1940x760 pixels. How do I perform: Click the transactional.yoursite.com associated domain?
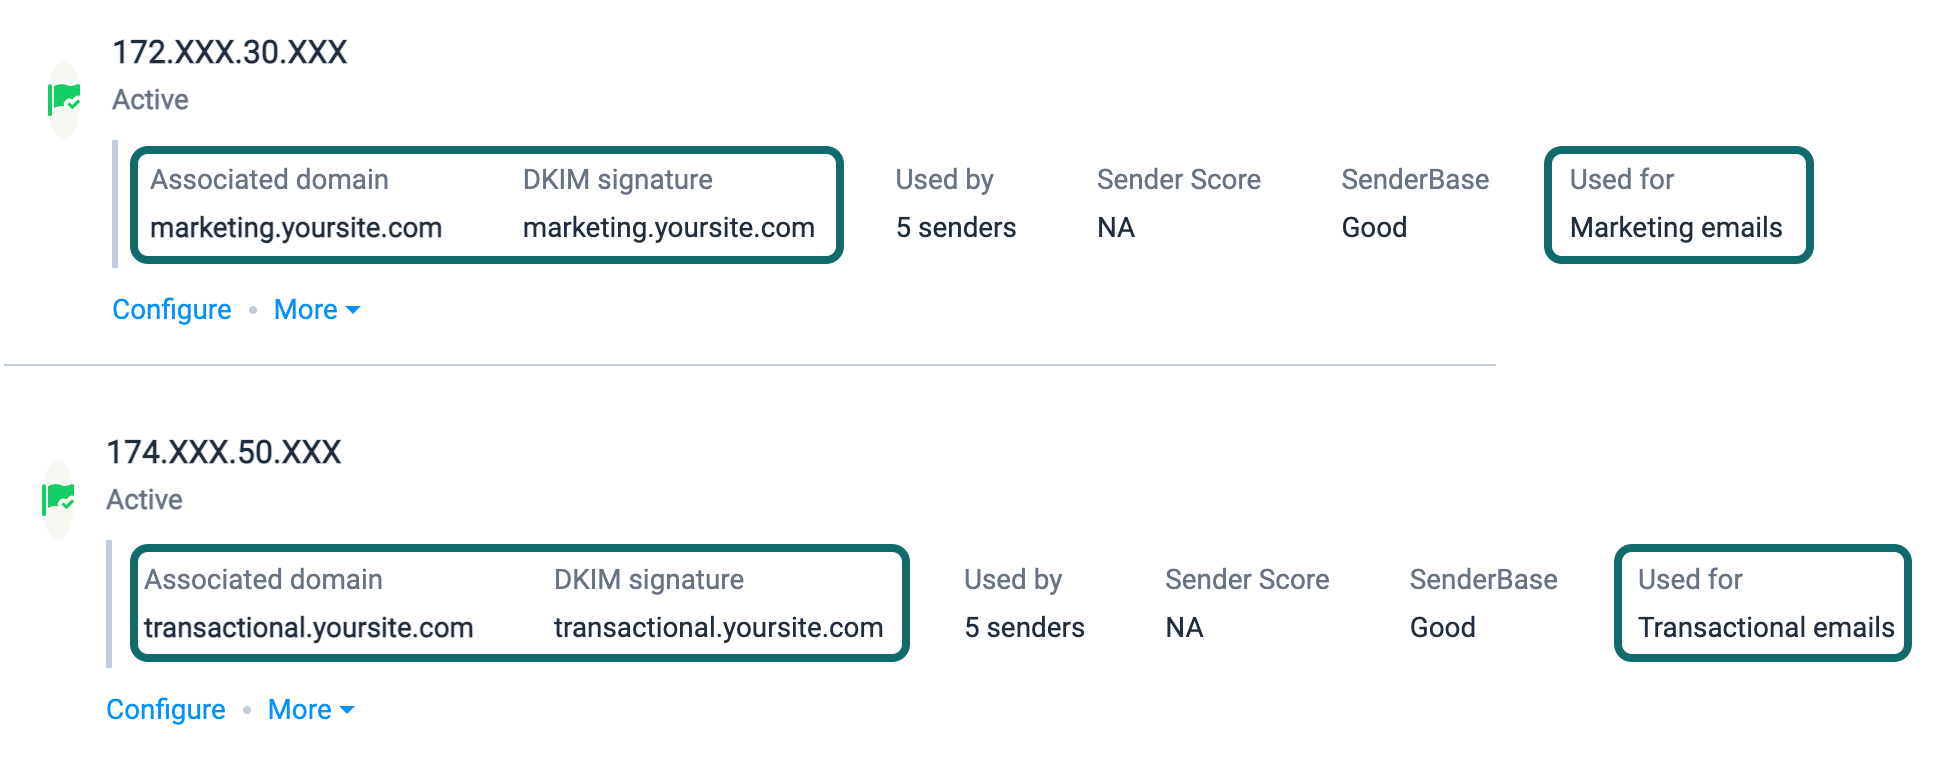[x=309, y=628]
